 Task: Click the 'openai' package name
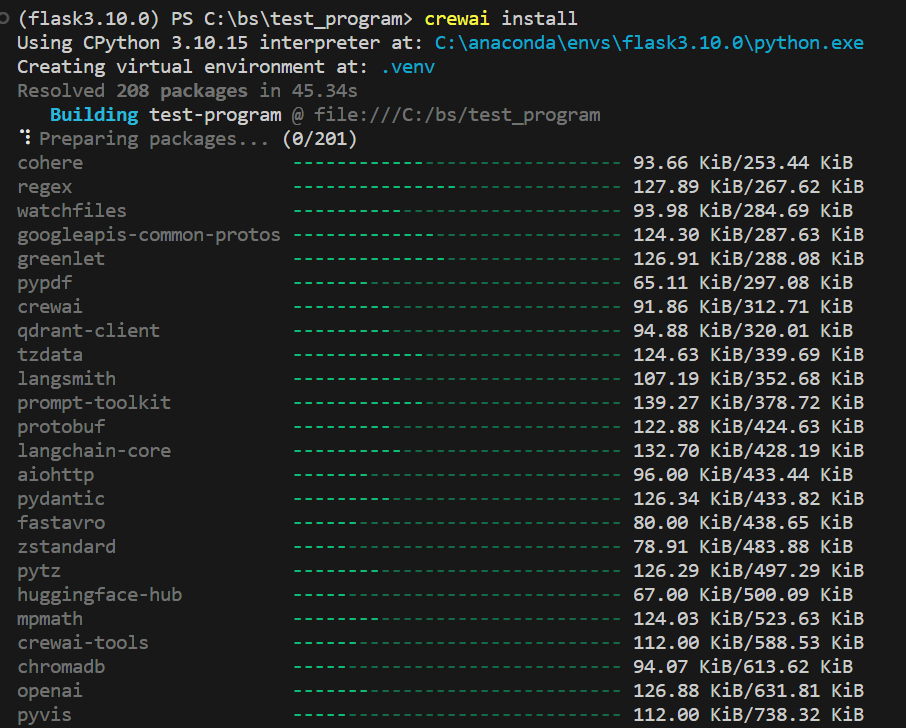tap(50, 691)
